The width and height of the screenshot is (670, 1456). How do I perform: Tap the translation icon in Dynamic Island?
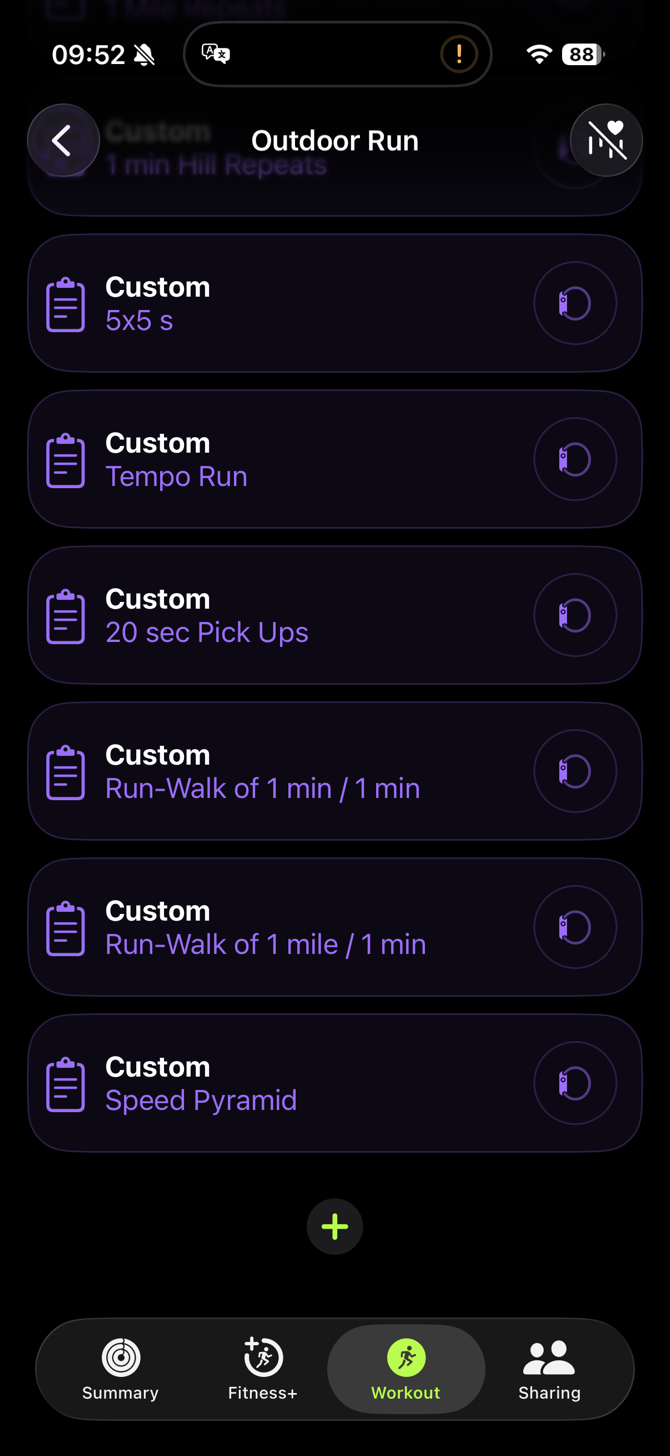(216, 54)
